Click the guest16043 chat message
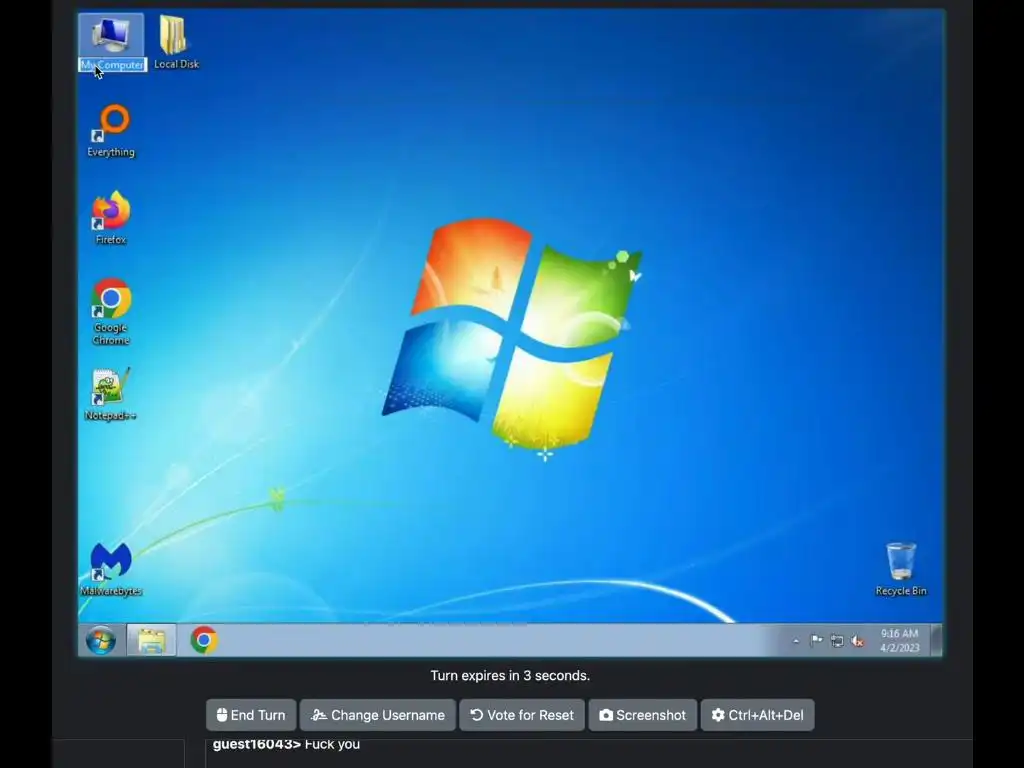 coord(286,744)
